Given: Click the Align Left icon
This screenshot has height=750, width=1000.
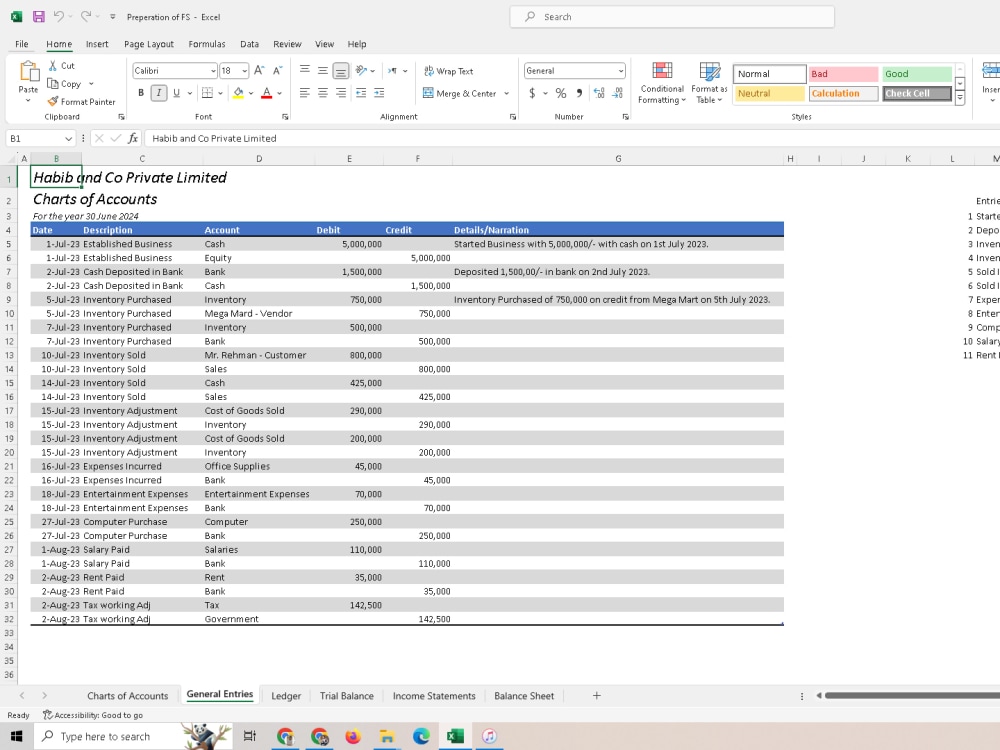Looking at the screenshot, I should click(x=305, y=93).
